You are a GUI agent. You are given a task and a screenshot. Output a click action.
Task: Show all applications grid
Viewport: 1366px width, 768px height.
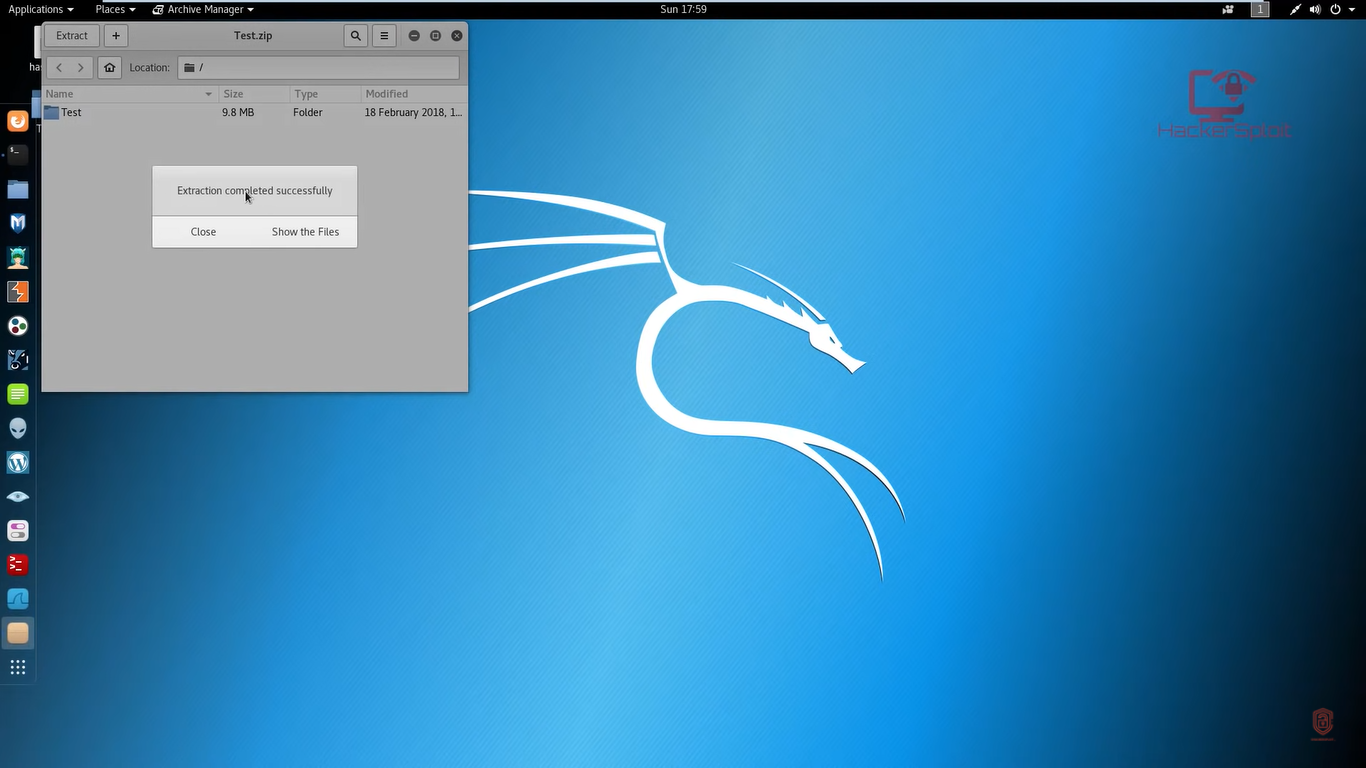18,667
